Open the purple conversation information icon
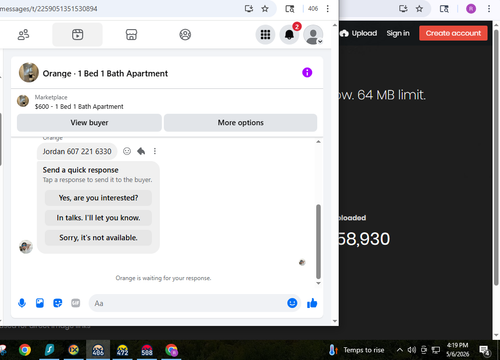Viewport: 500px width, 360px height. (307, 72)
